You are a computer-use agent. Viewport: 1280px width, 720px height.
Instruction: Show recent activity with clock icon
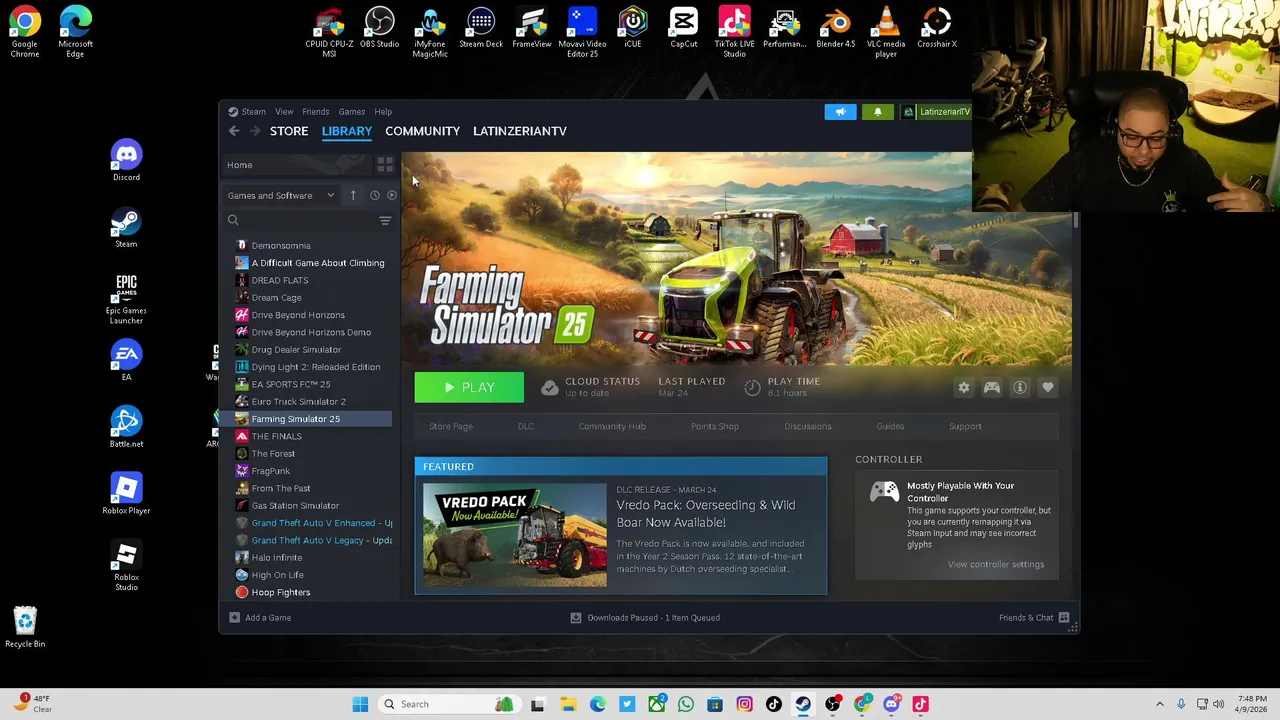tap(375, 196)
